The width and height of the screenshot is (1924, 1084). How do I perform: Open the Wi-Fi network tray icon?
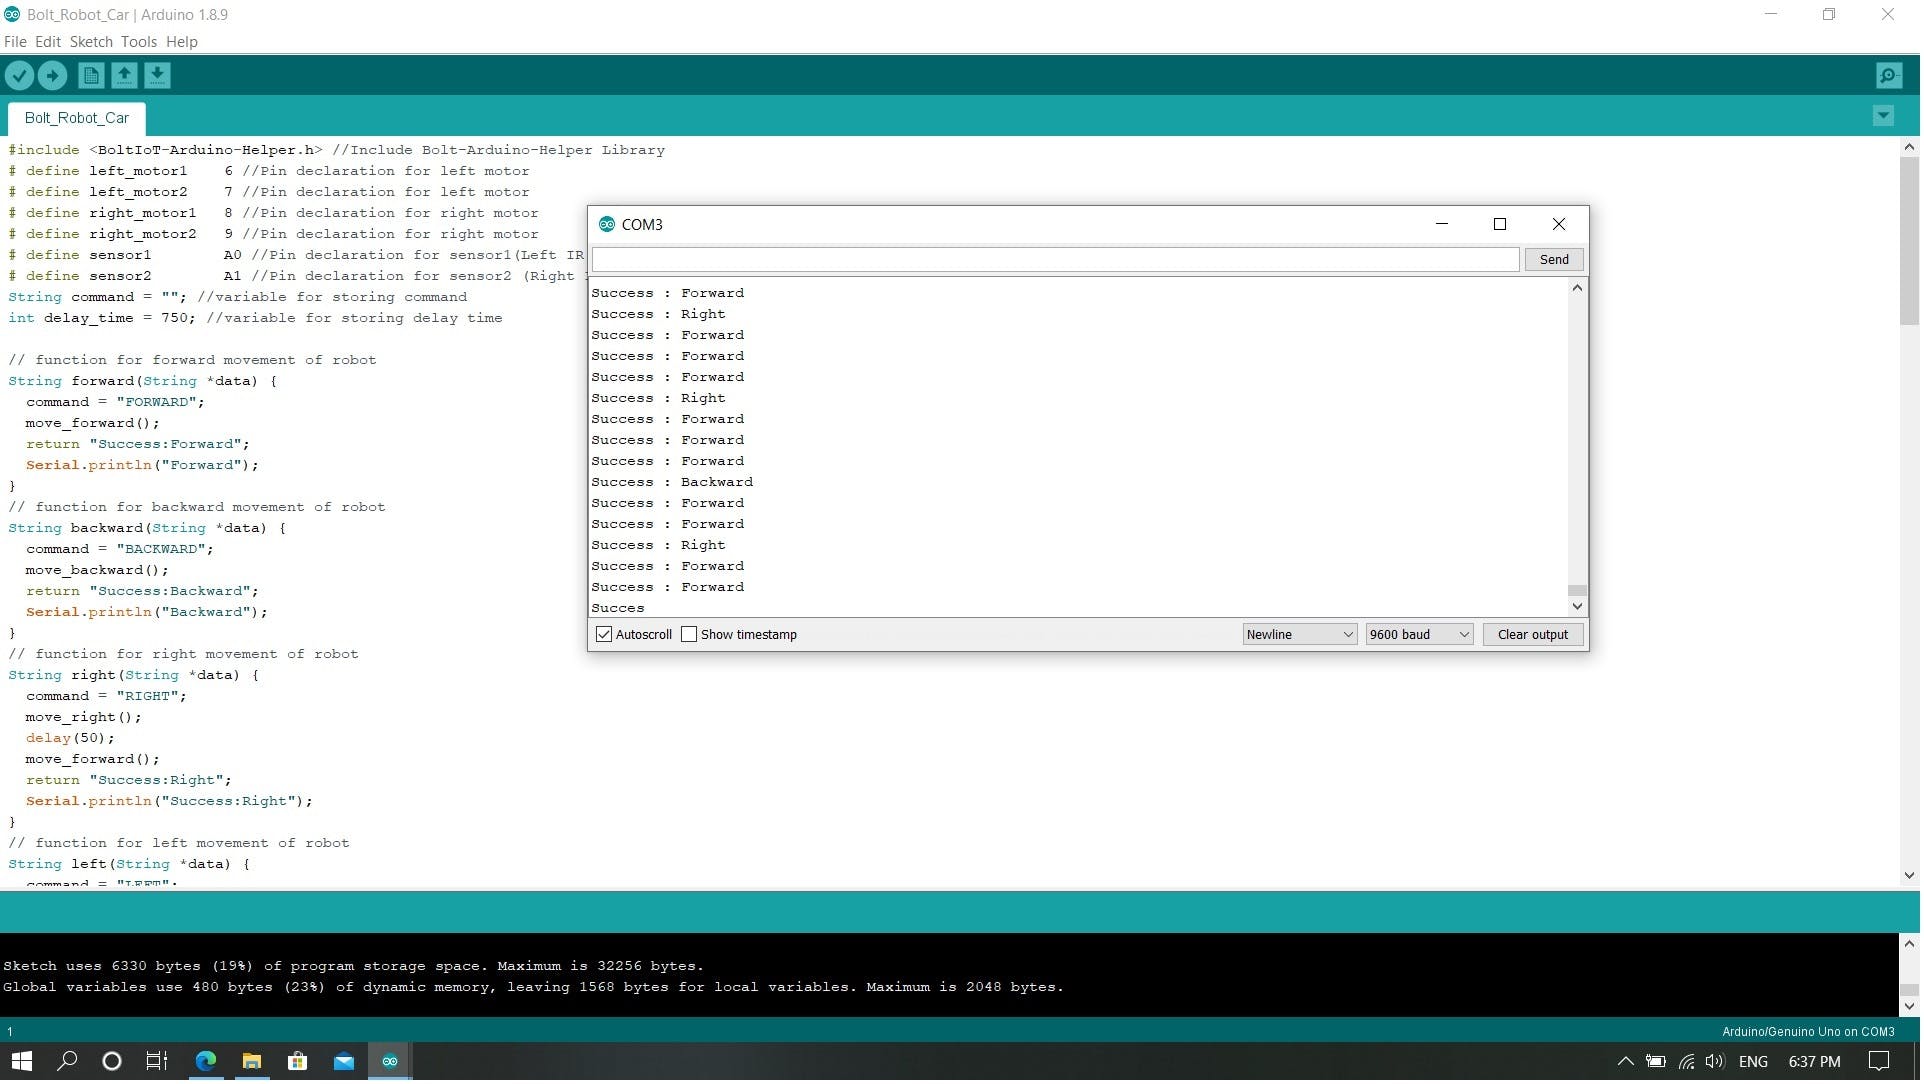coord(1686,1062)
